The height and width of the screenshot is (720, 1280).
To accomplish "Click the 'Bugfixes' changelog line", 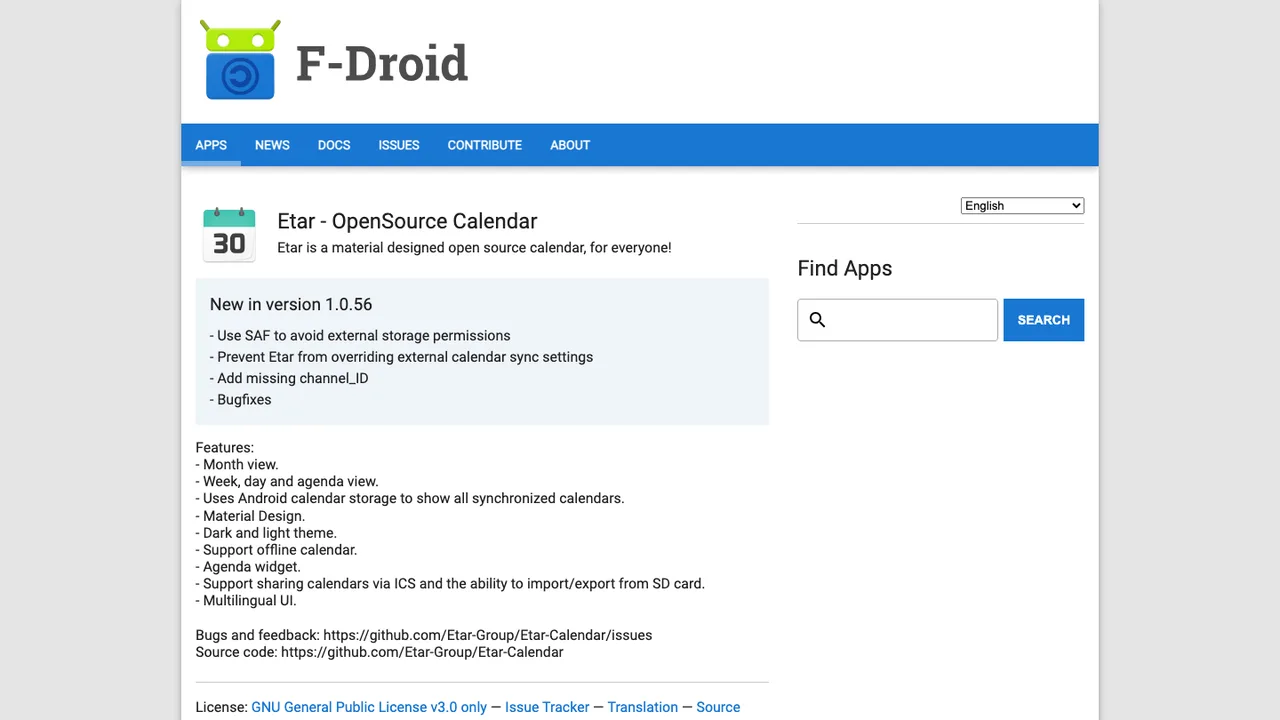I will 241,399.
